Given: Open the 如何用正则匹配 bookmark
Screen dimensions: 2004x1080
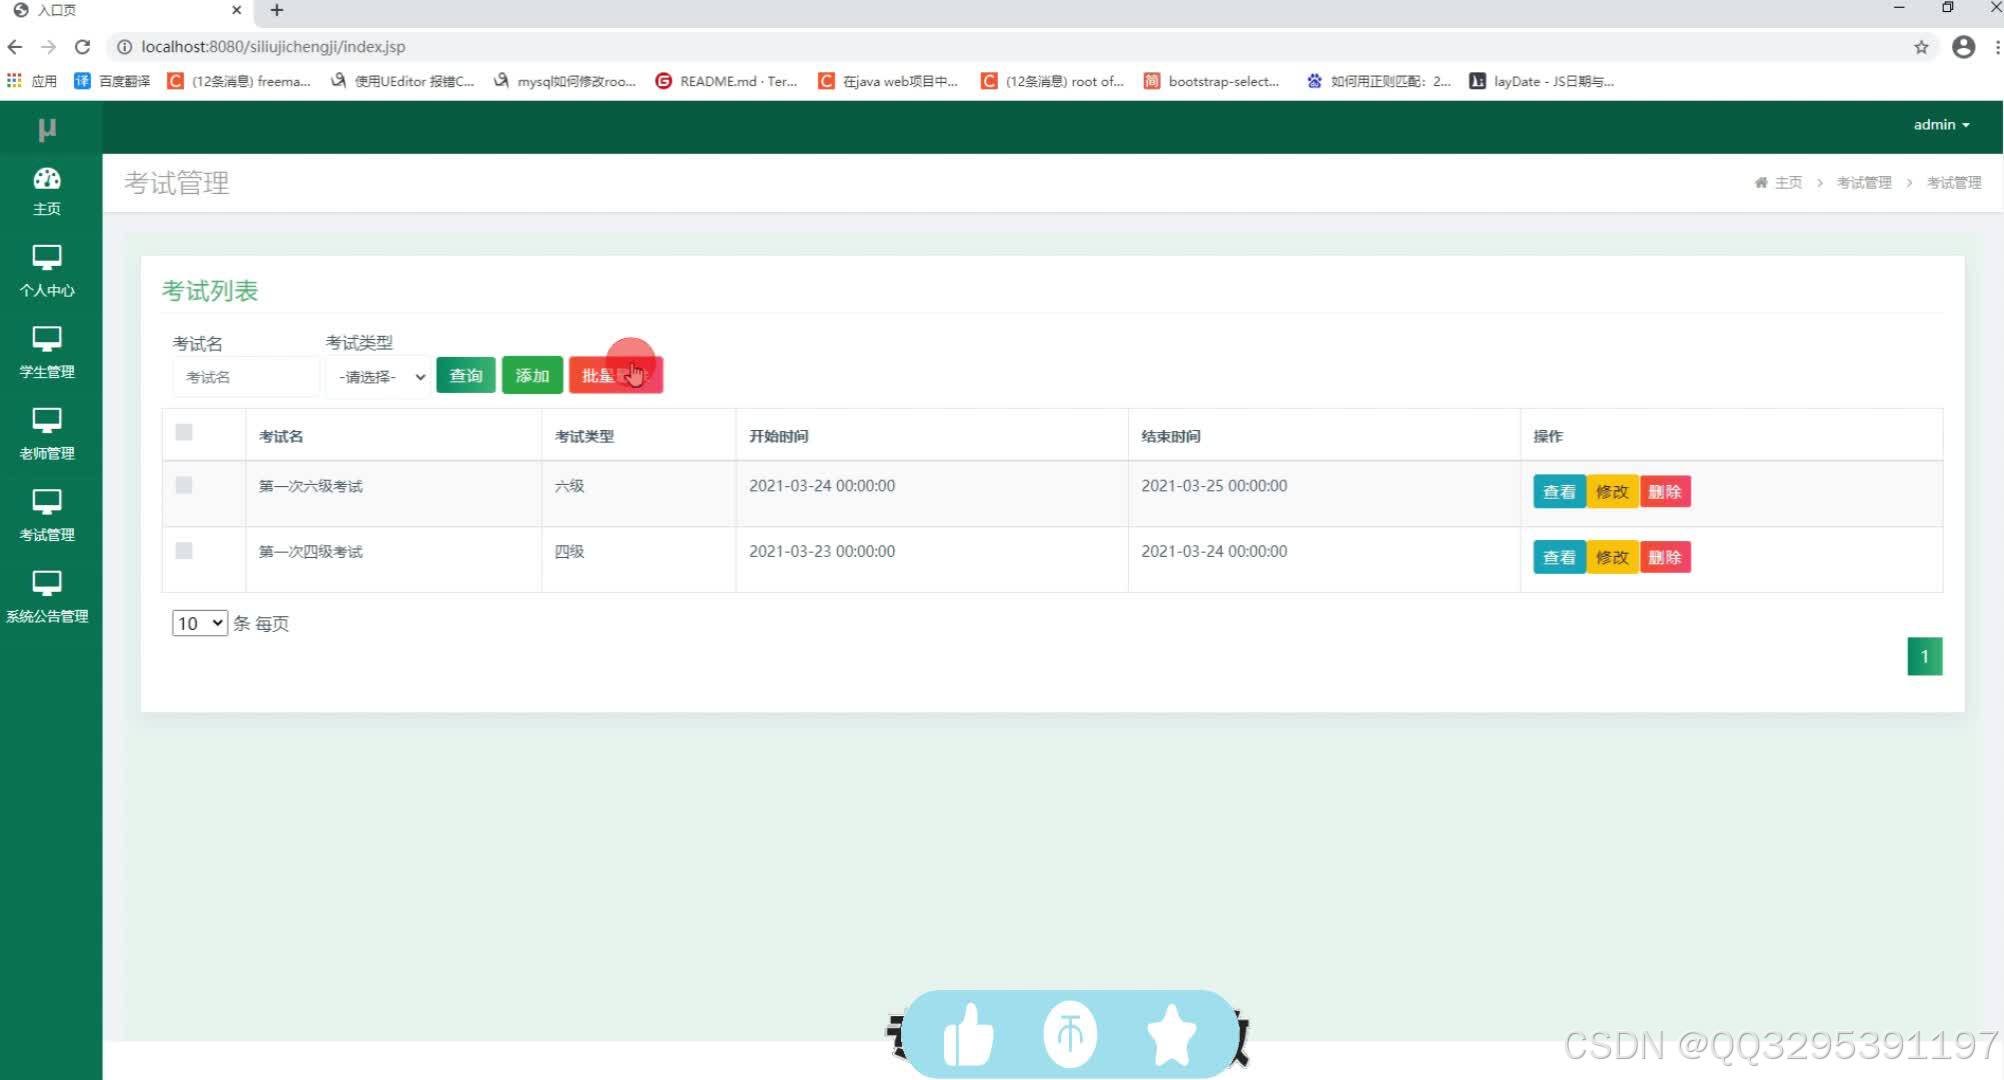Looking at the screenshot, I should click(1378, 81).
